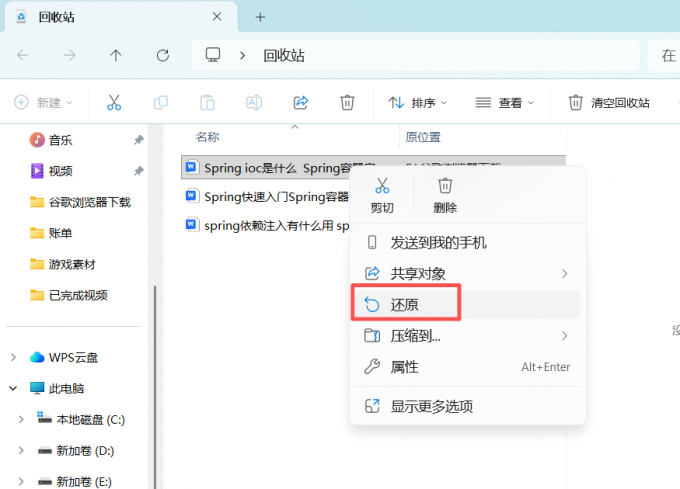Click the computer monitor icon in address bar

click(212, 55)
